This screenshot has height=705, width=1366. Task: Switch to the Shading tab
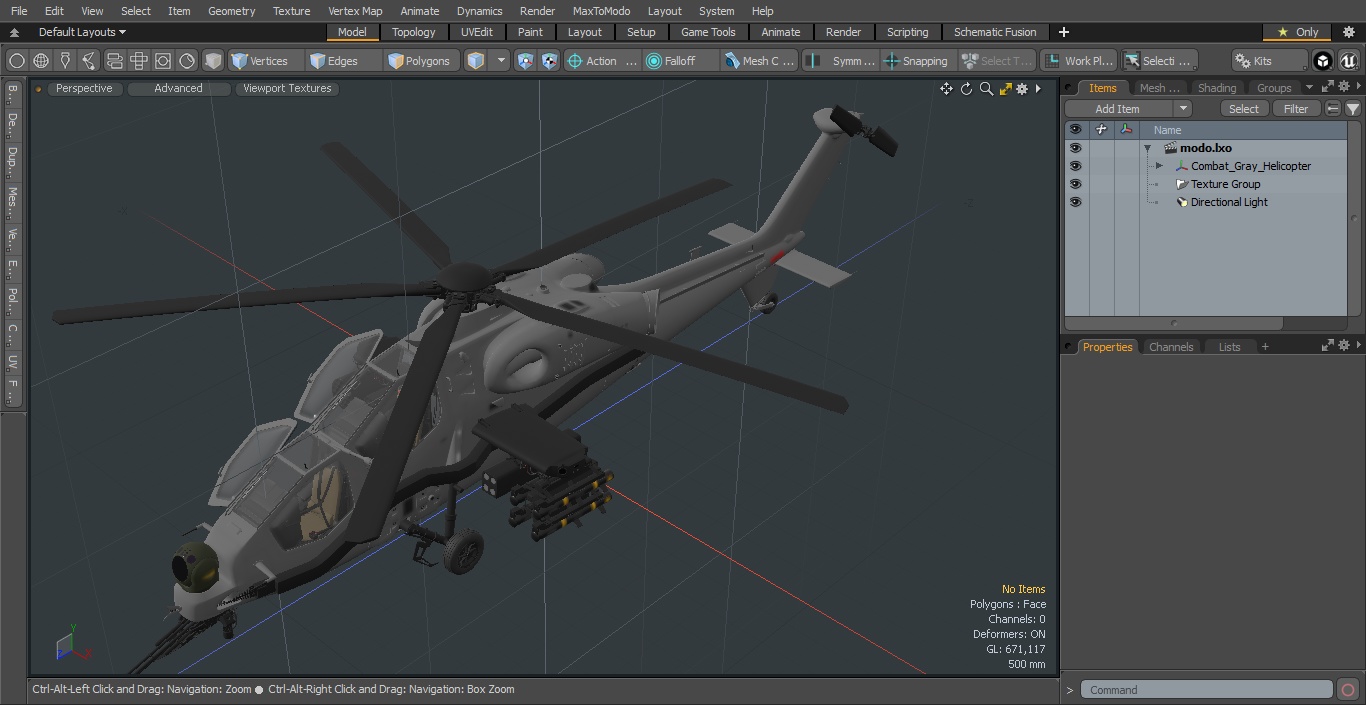tap(1217, 88)
